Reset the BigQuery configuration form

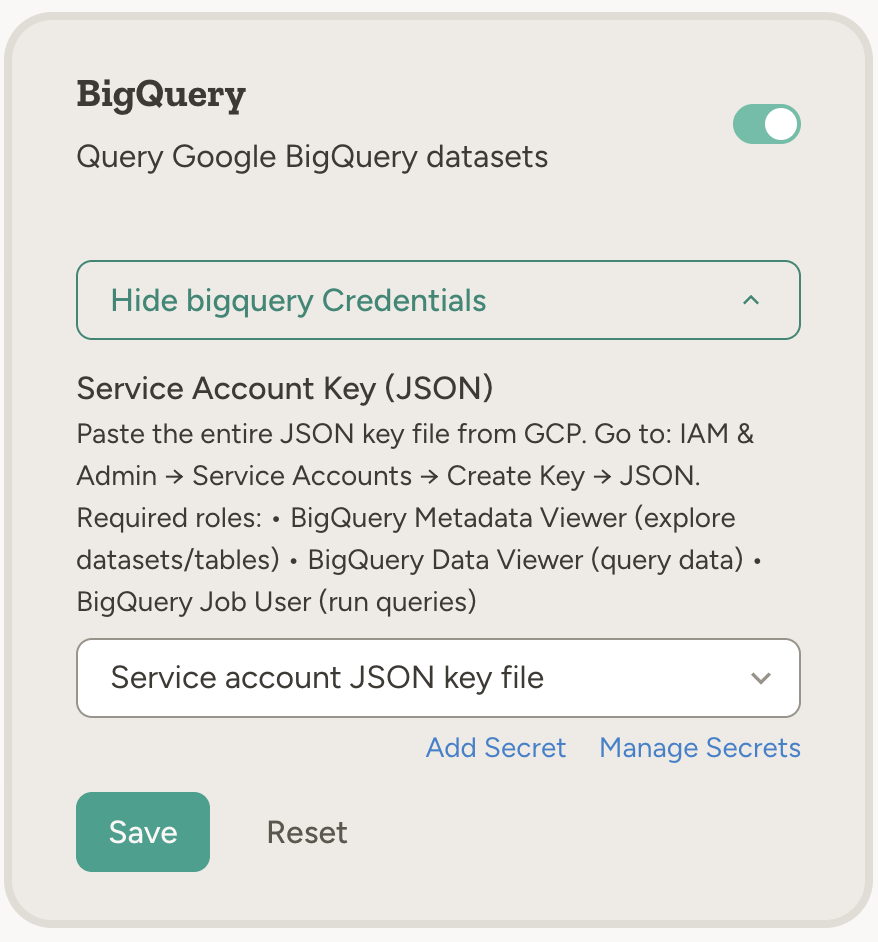coord(306,831)
